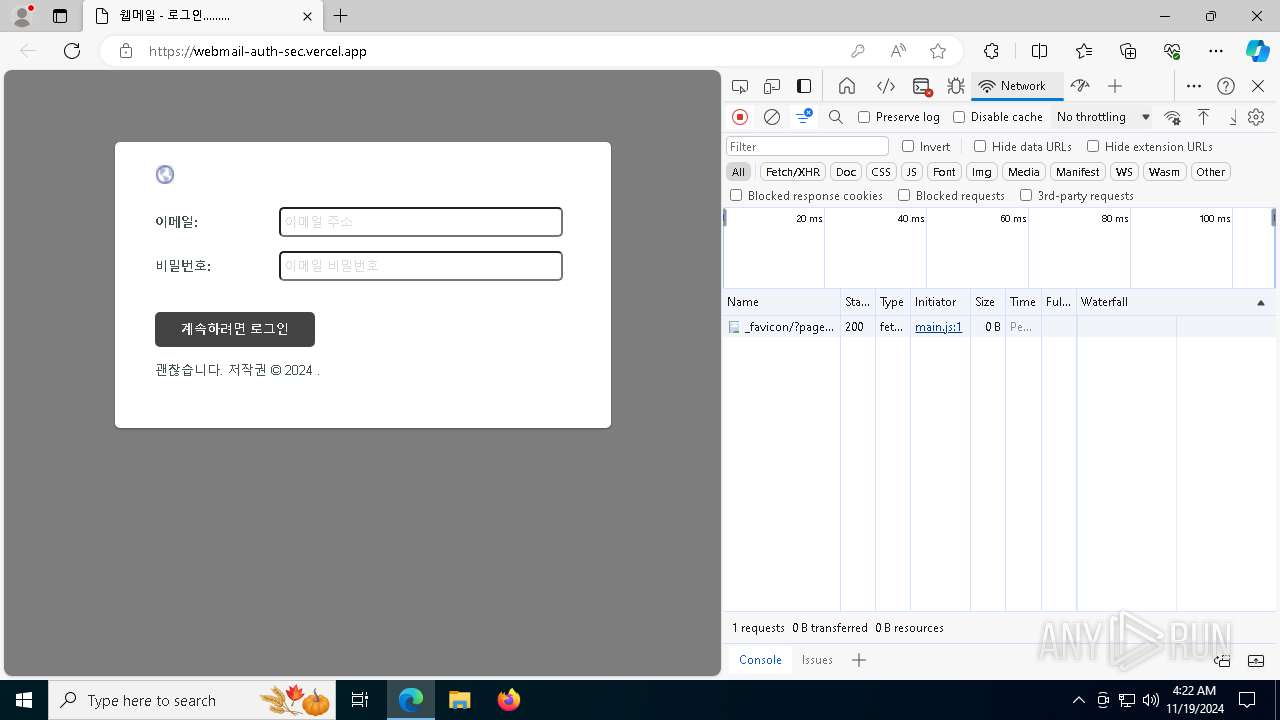This screenshot has width=1280, height=720.
Task: Open DevTools Welcome home tab
Action: pyautogui.click(x=847, y=86)
